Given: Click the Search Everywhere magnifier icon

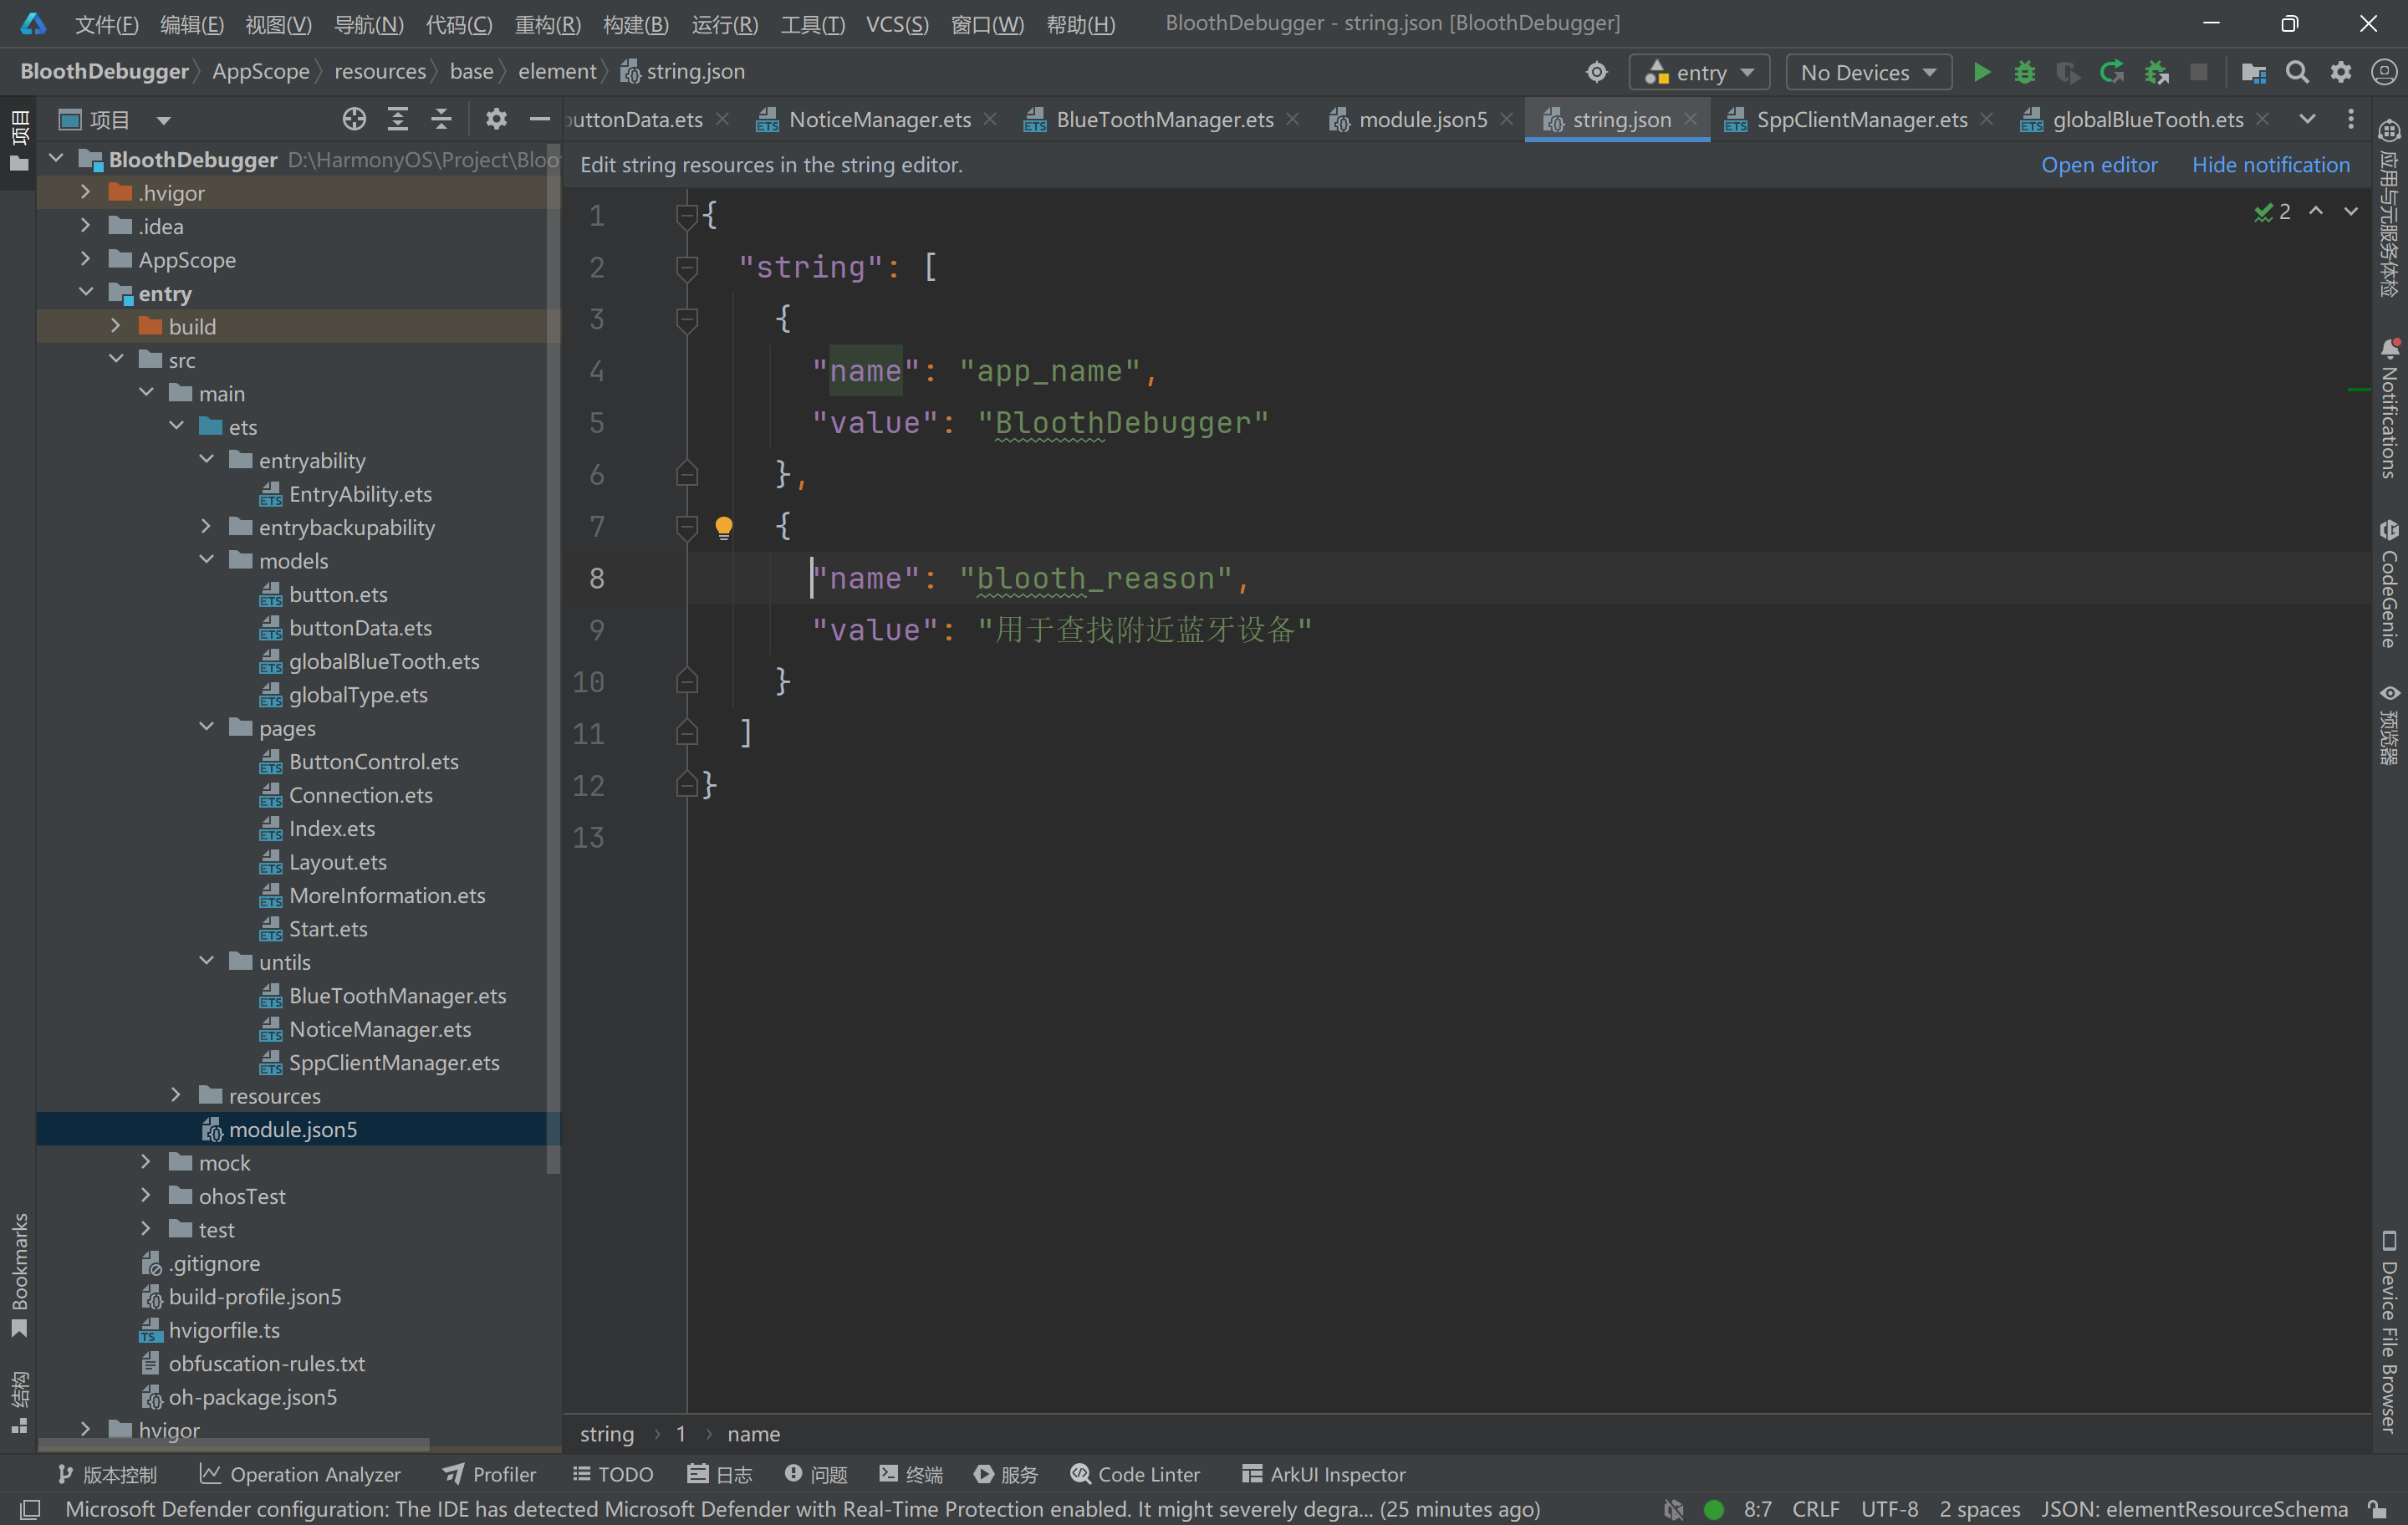Looking at the screenshot, I should pyautogui.click(x=2297, y=72).
